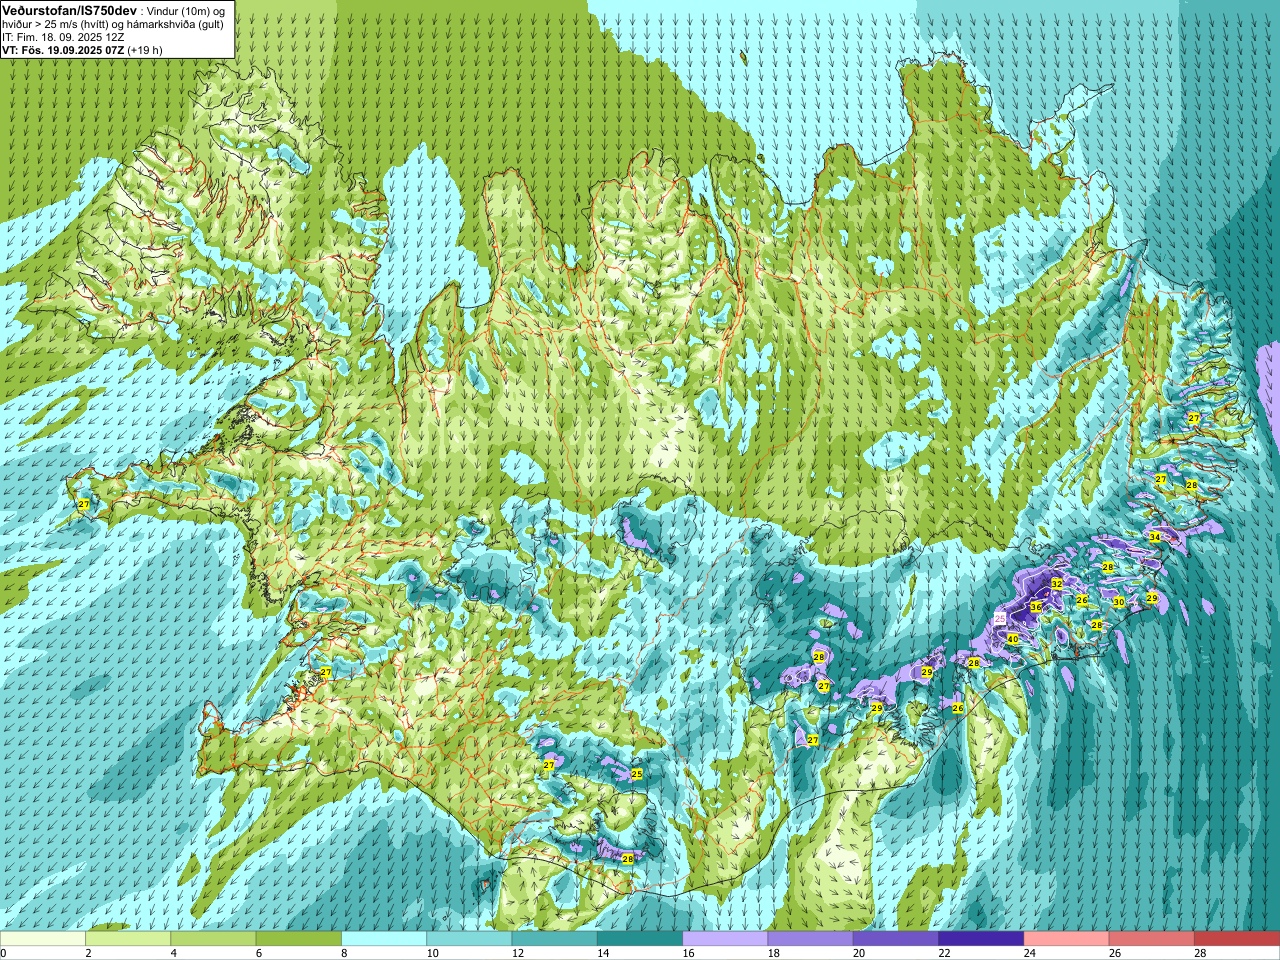Screen dimensions: 1280x960
Task: Click the 16–18 m/s lavender legend swatch
Action: click(x=725, y=939)
